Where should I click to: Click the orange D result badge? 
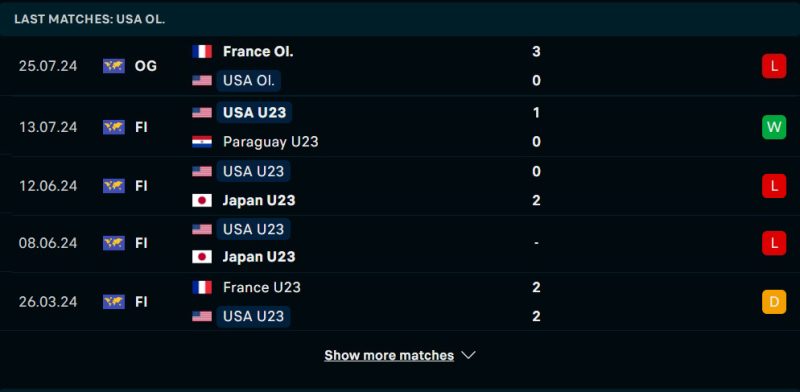click(774, 302)
